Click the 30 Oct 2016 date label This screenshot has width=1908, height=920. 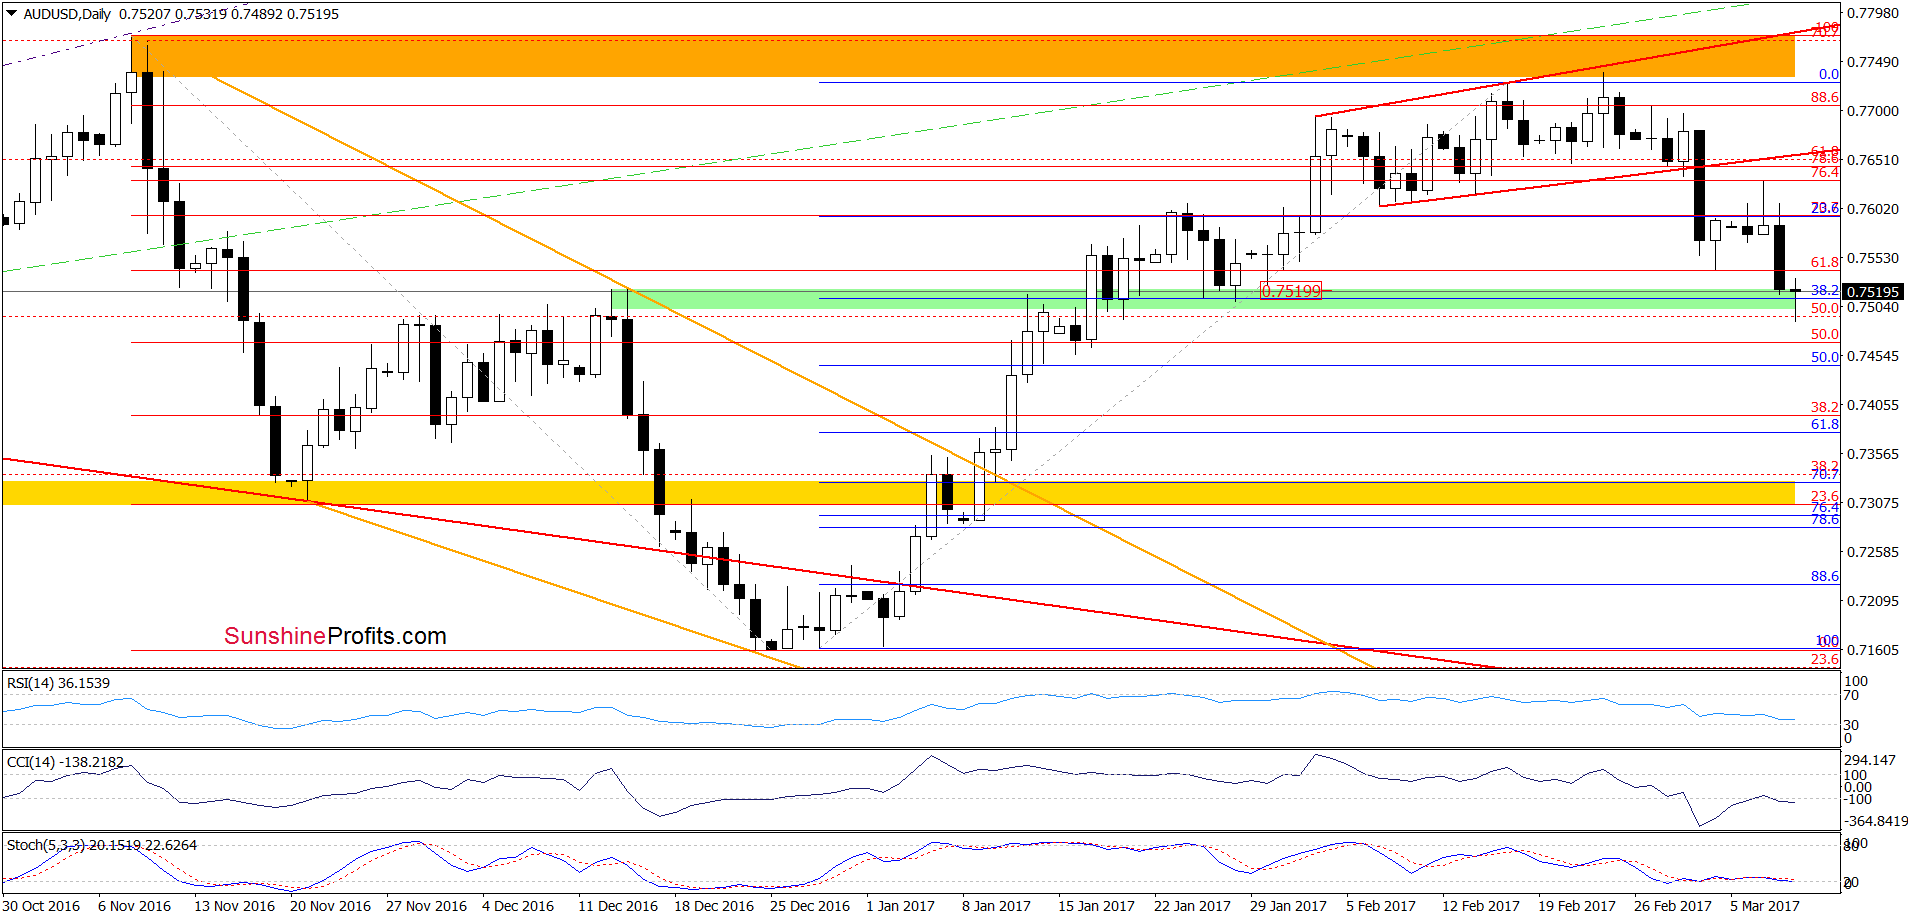point(42,906)
